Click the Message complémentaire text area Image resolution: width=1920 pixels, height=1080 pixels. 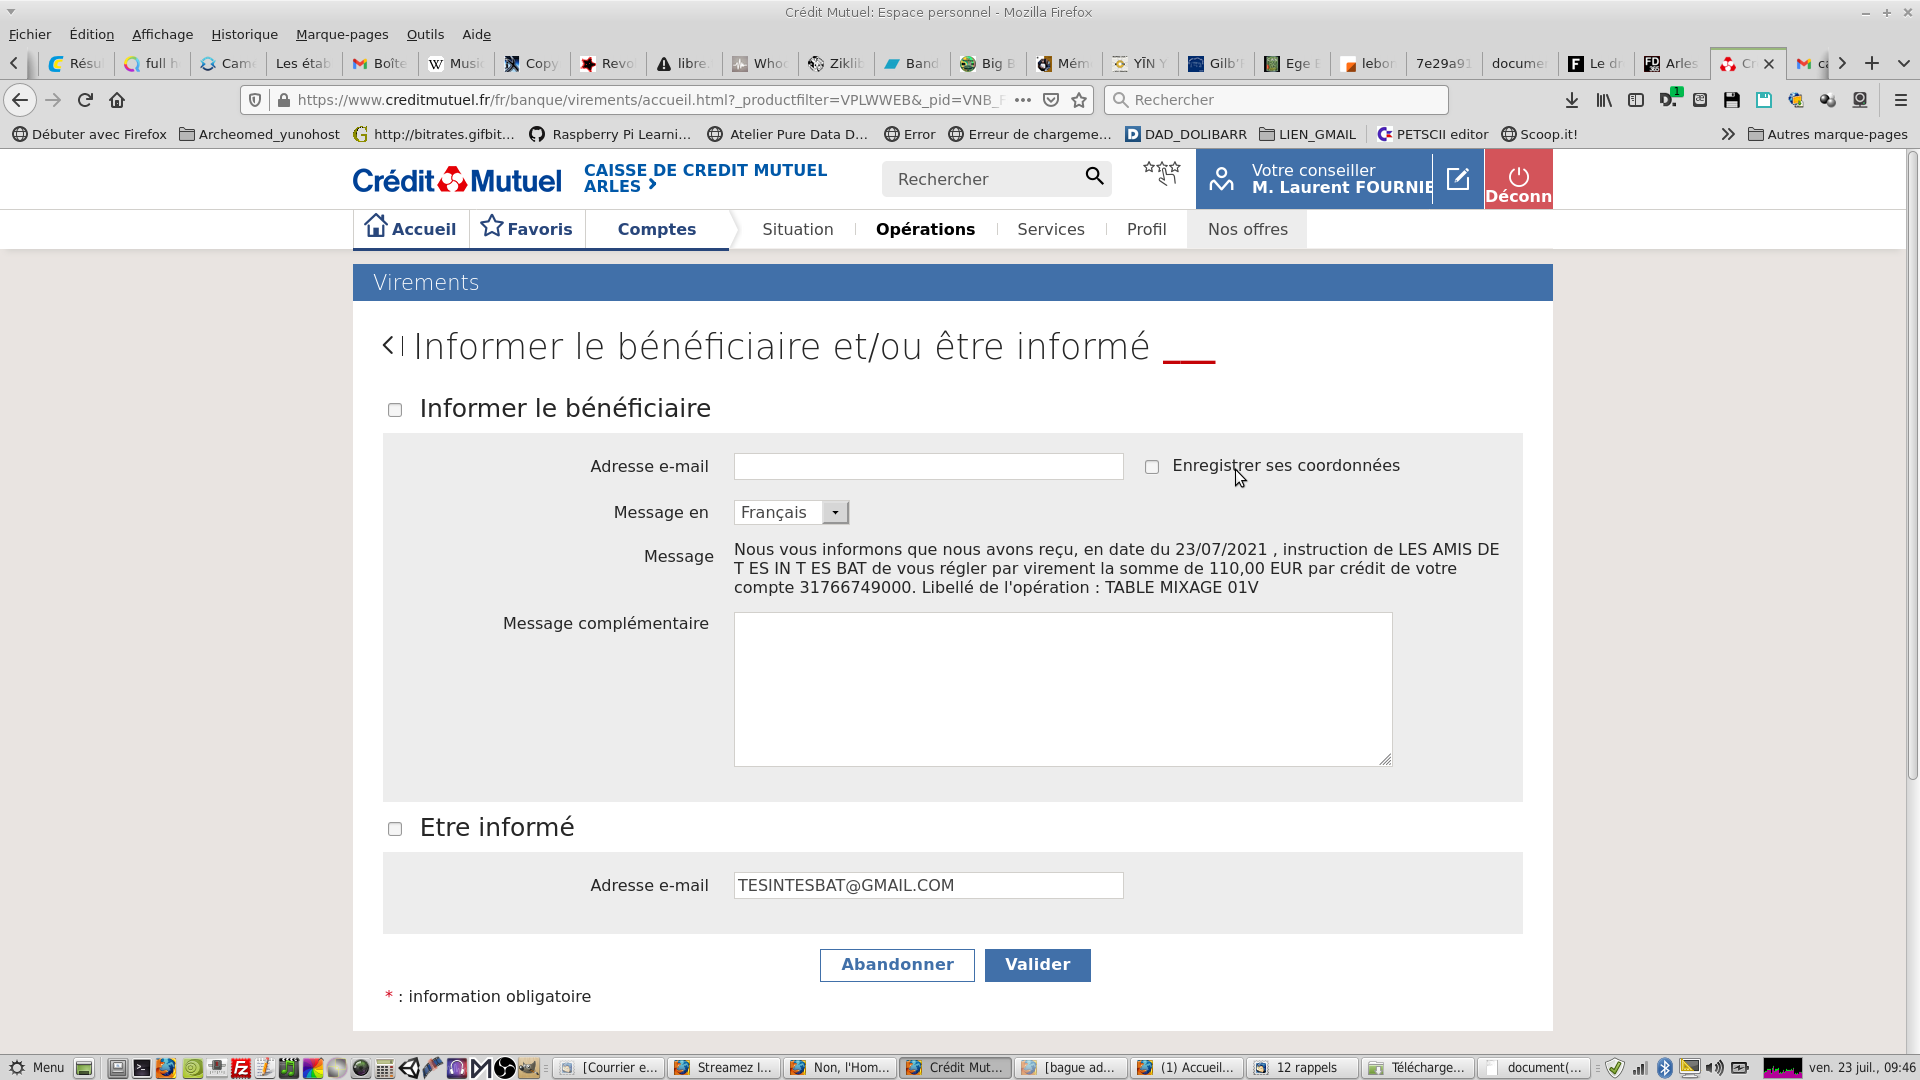(1062, 689)
